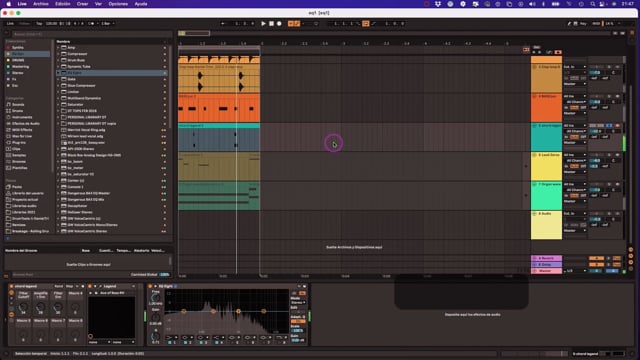Expand the Compressor folder in the browser

click(x=58, y=54)
